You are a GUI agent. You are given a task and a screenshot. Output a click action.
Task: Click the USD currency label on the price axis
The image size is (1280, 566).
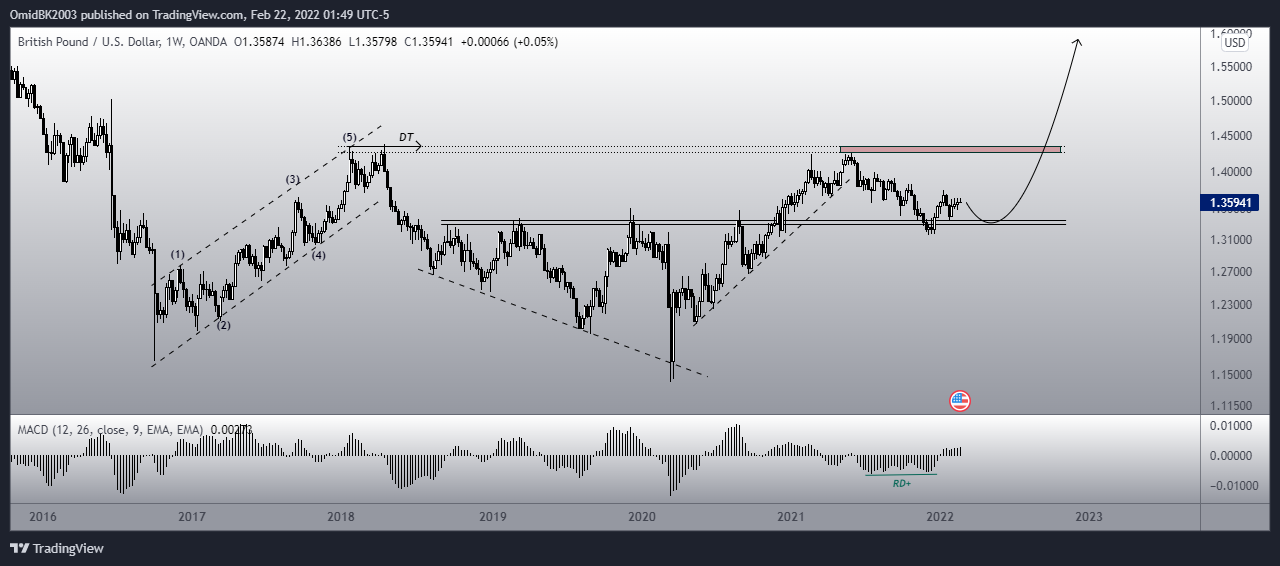[x=1236, y=43]
